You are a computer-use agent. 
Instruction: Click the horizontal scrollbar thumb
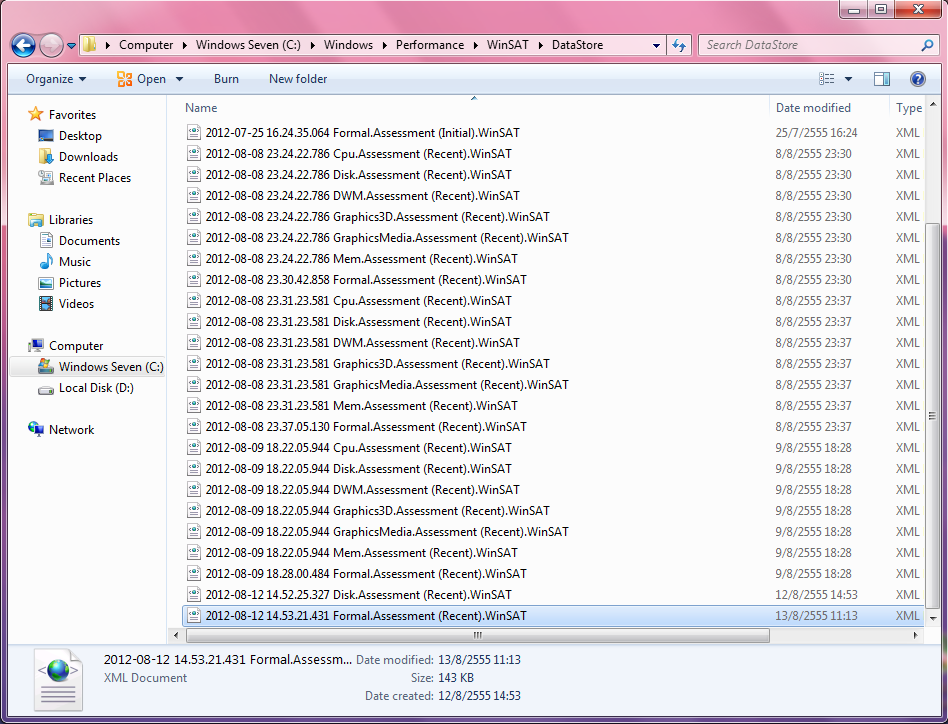(478, 635)
